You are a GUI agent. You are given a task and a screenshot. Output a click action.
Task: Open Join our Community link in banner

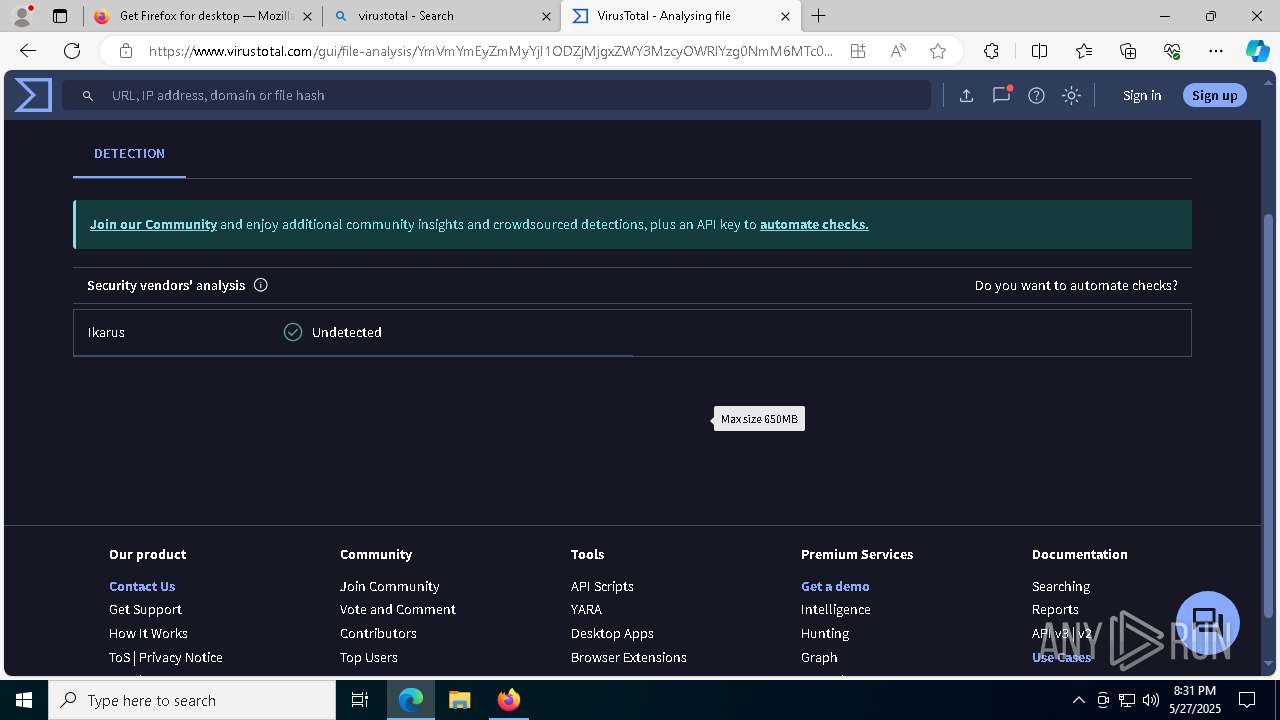153,224
